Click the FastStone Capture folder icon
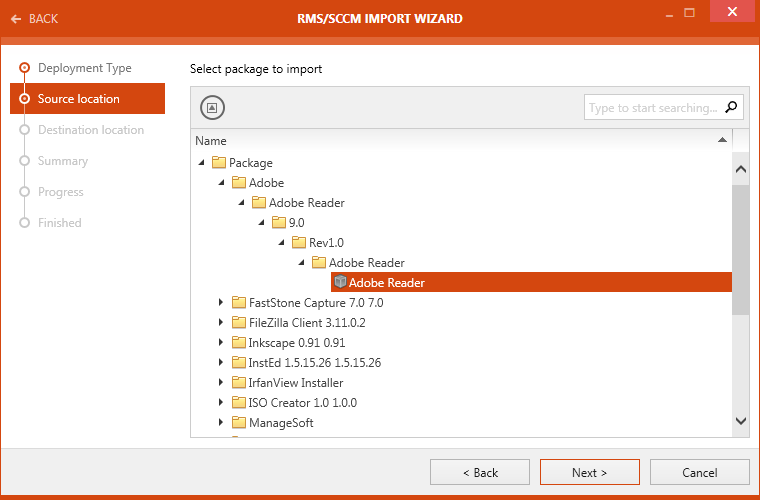This screenshot has height=500, width=760. [x=238, y=303]
